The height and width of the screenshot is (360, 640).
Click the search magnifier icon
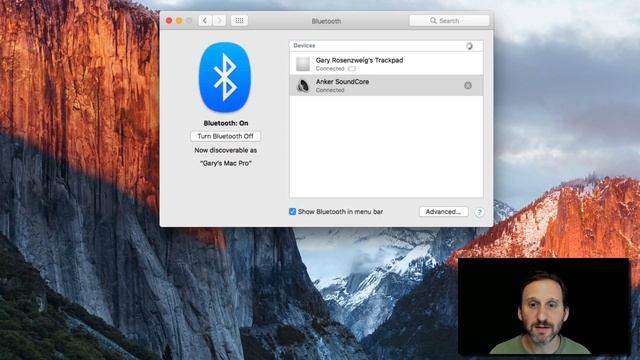click(x=433, y=20)
